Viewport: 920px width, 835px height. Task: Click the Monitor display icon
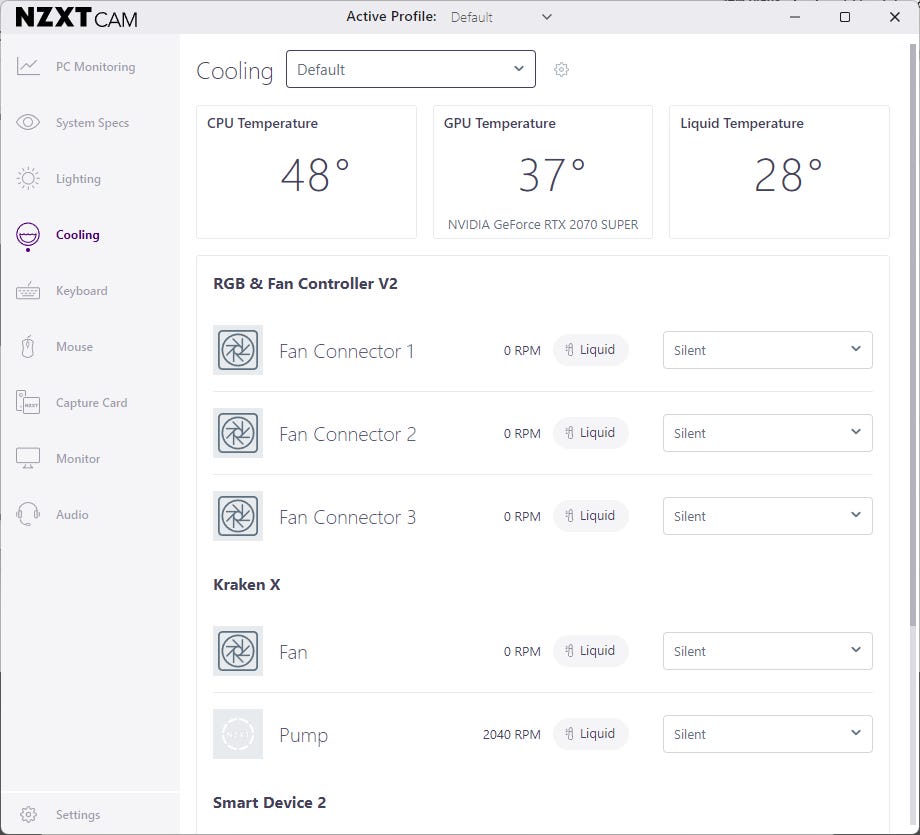coord(28,458)
